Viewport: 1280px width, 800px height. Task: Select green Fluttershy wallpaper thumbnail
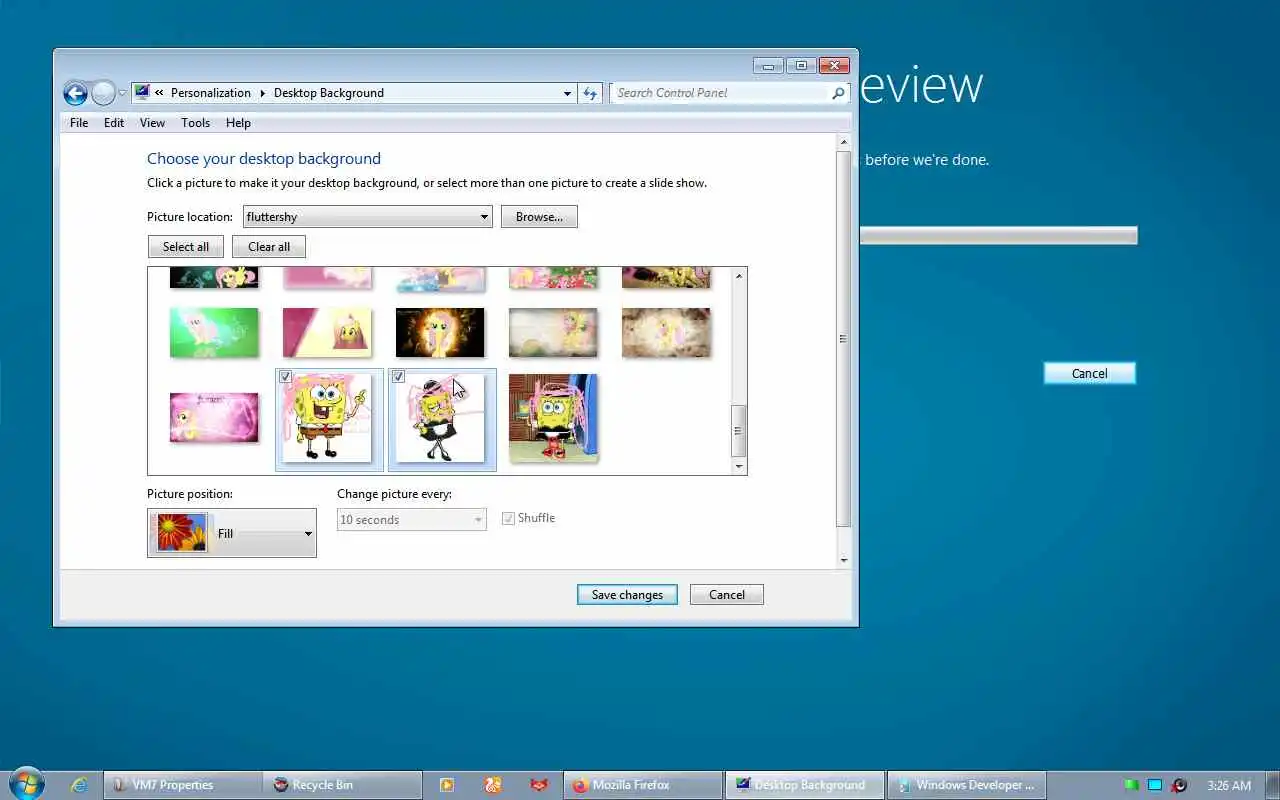214,332
